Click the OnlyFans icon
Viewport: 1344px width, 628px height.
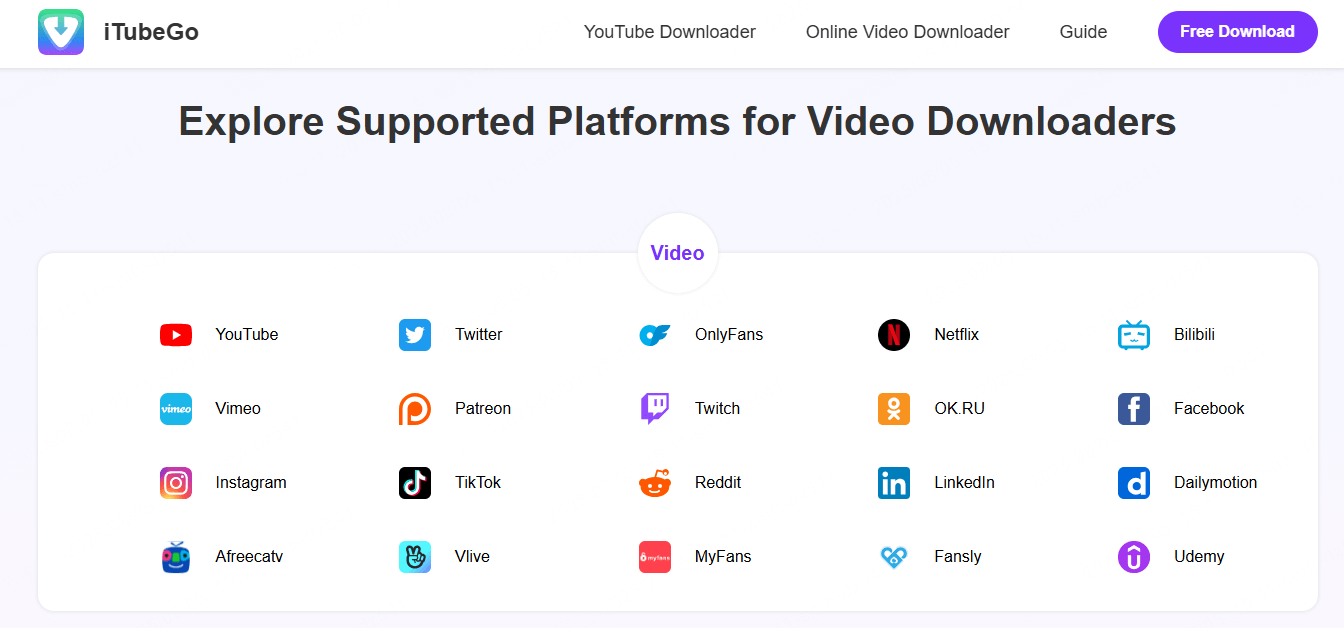coord(655,335)
